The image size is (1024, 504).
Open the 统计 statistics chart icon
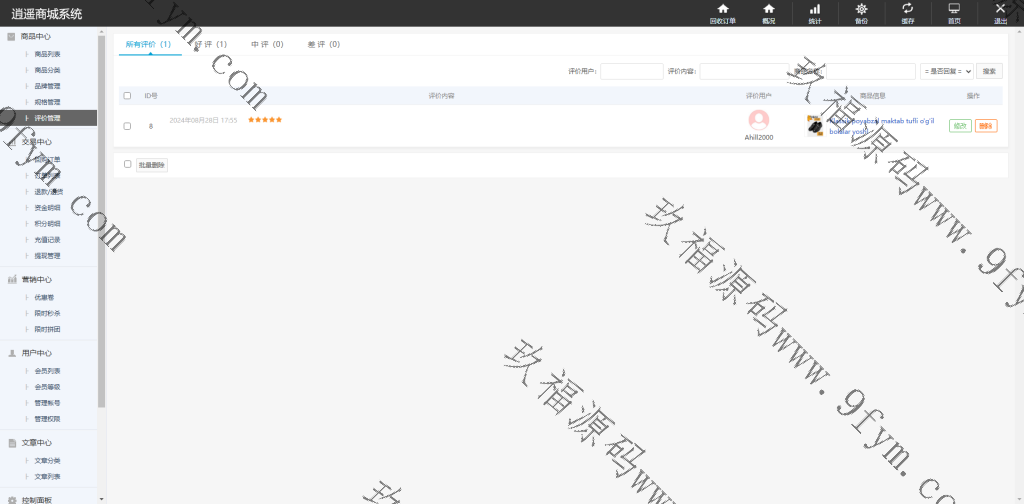coord(814,13)
